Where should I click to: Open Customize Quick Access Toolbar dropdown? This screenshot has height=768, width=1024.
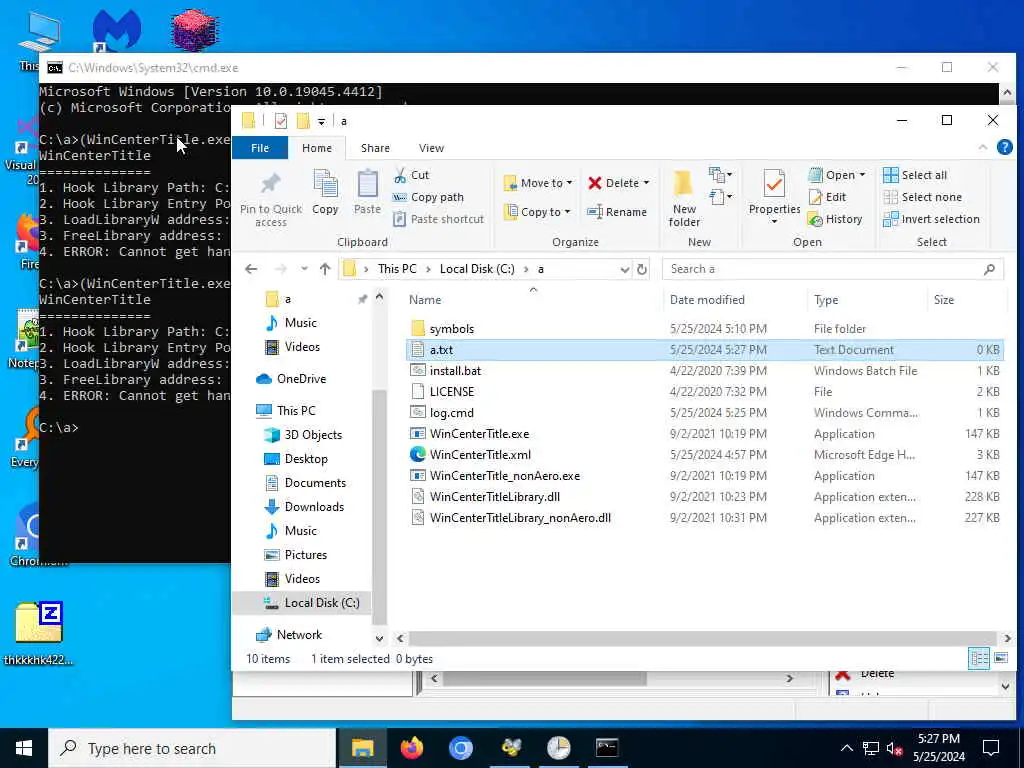(321, 122)
